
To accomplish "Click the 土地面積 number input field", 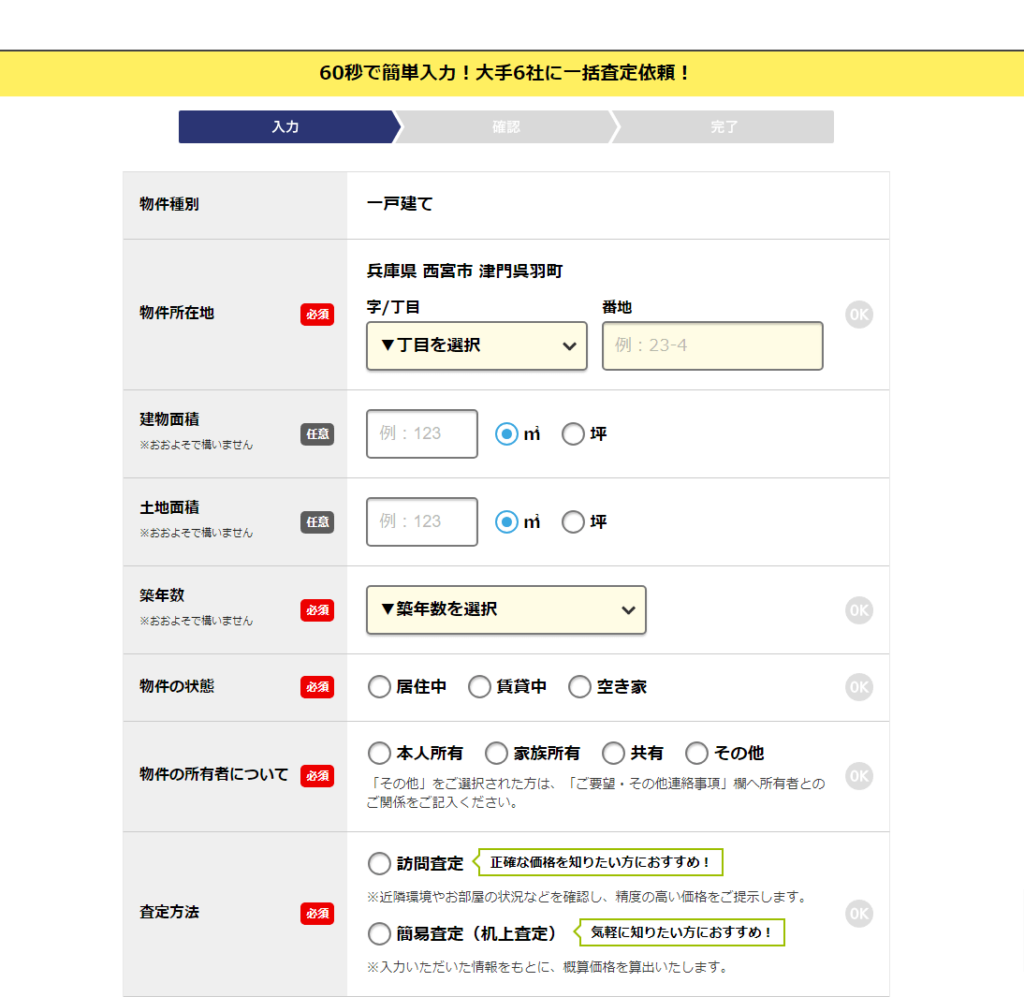I will 422,522.
